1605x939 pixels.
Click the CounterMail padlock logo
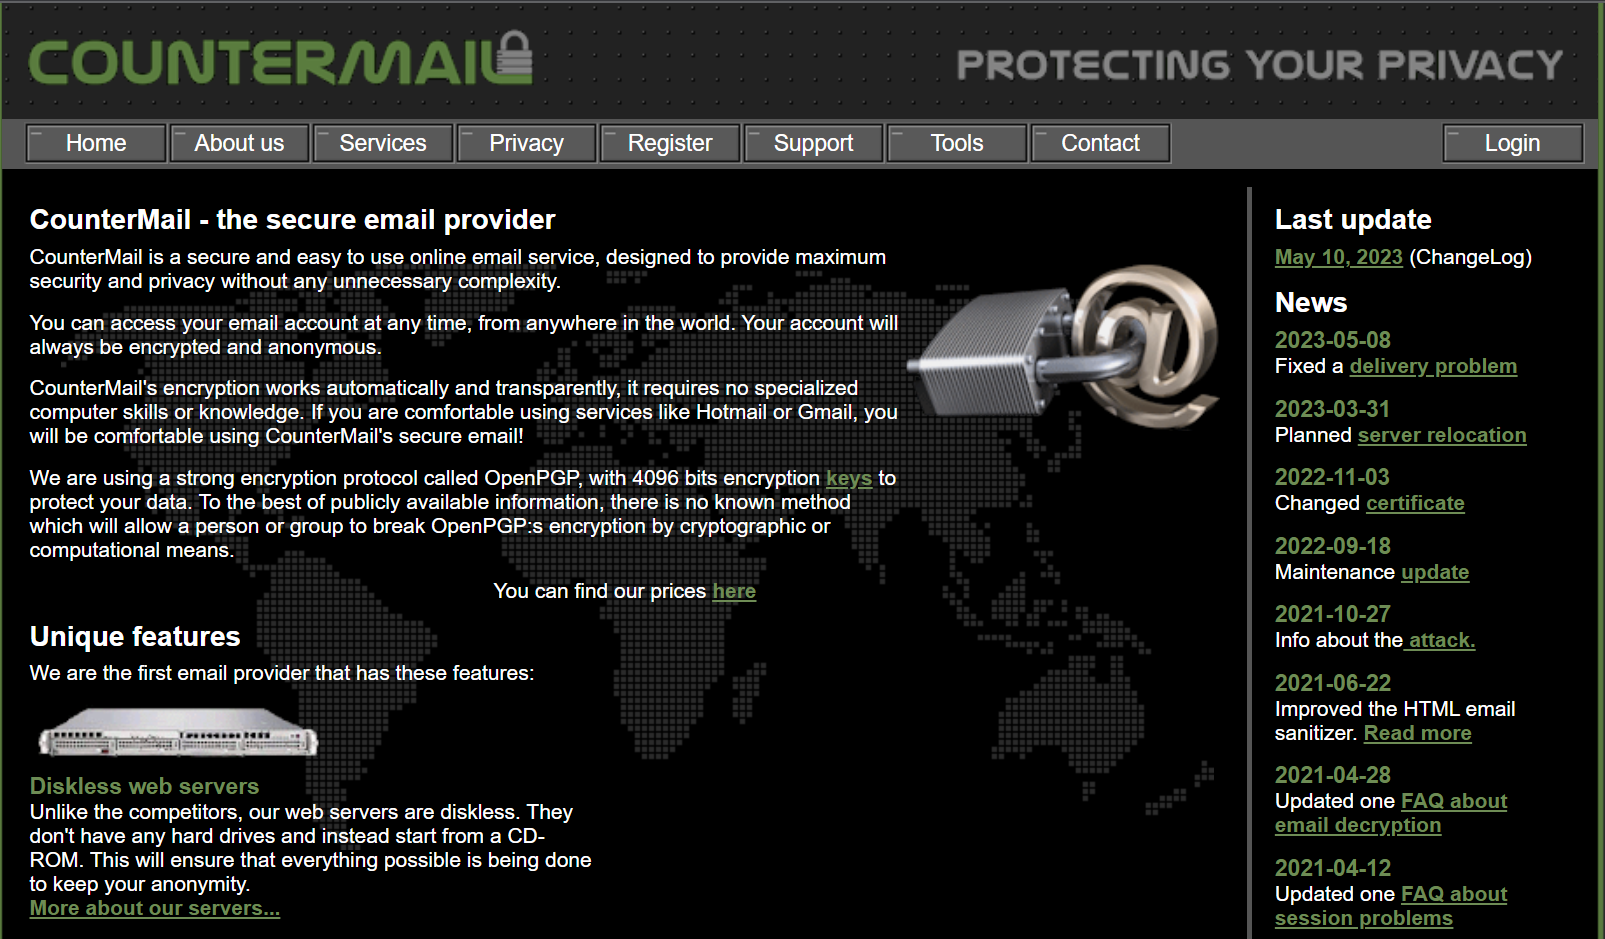281,60
